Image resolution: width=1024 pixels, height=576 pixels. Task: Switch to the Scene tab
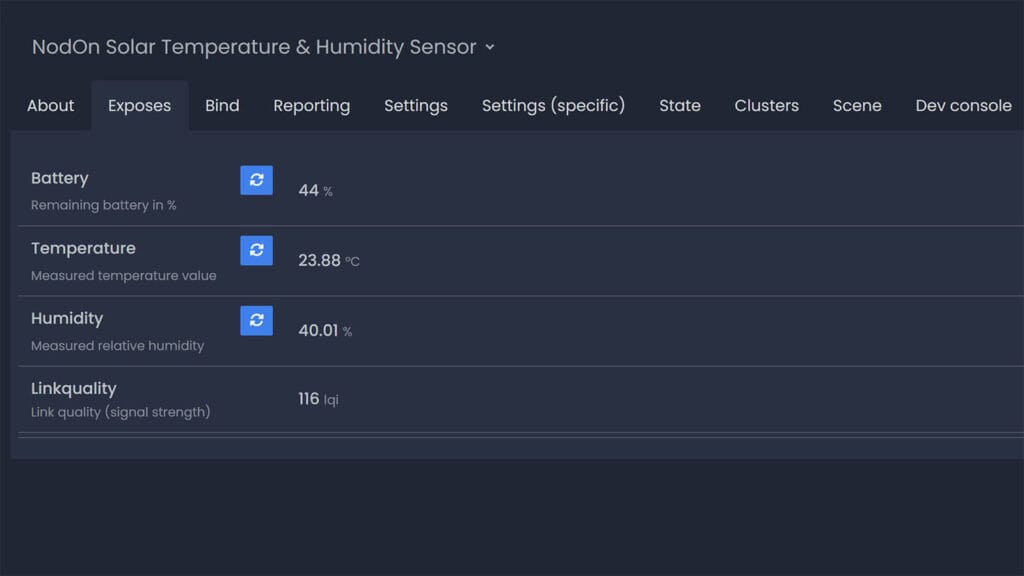[x=857, y=105]
